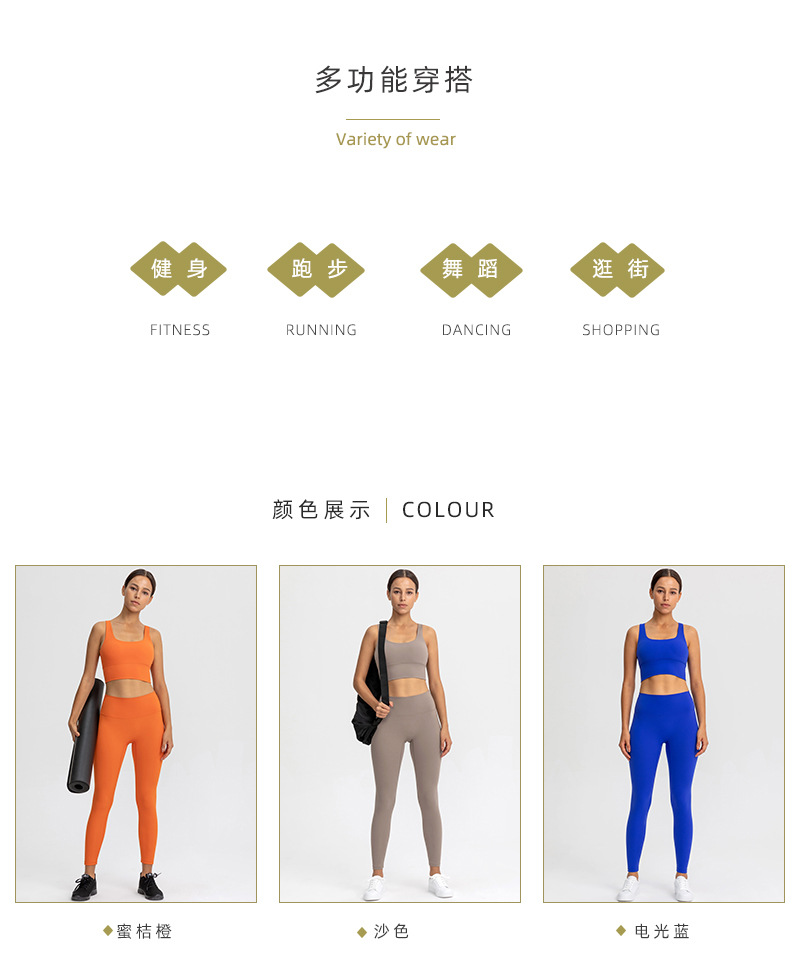Choose the 电光蓝 color name
Viewport: 800px width, 964px height.
click(662, 931)
